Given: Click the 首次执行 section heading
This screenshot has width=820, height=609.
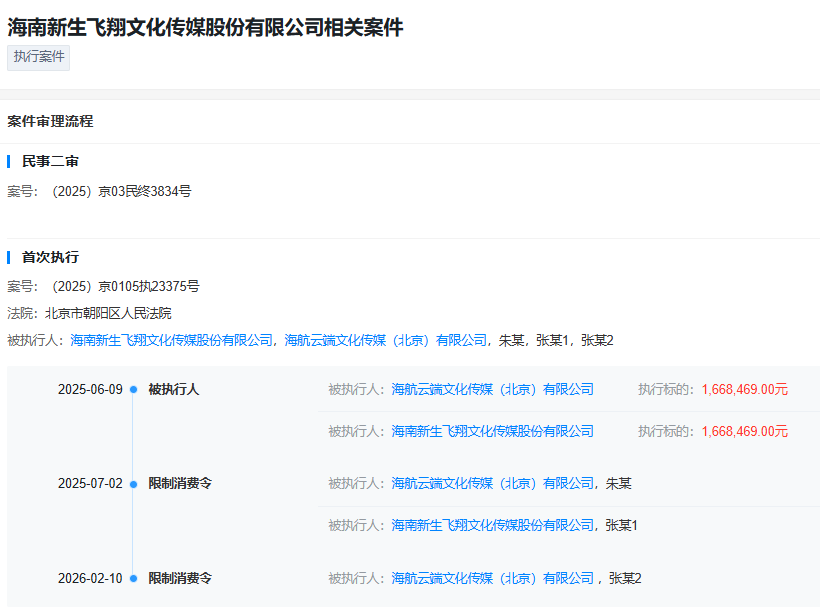Looking at the screenshot, I should pyautogui.click(x=50, y=257).
